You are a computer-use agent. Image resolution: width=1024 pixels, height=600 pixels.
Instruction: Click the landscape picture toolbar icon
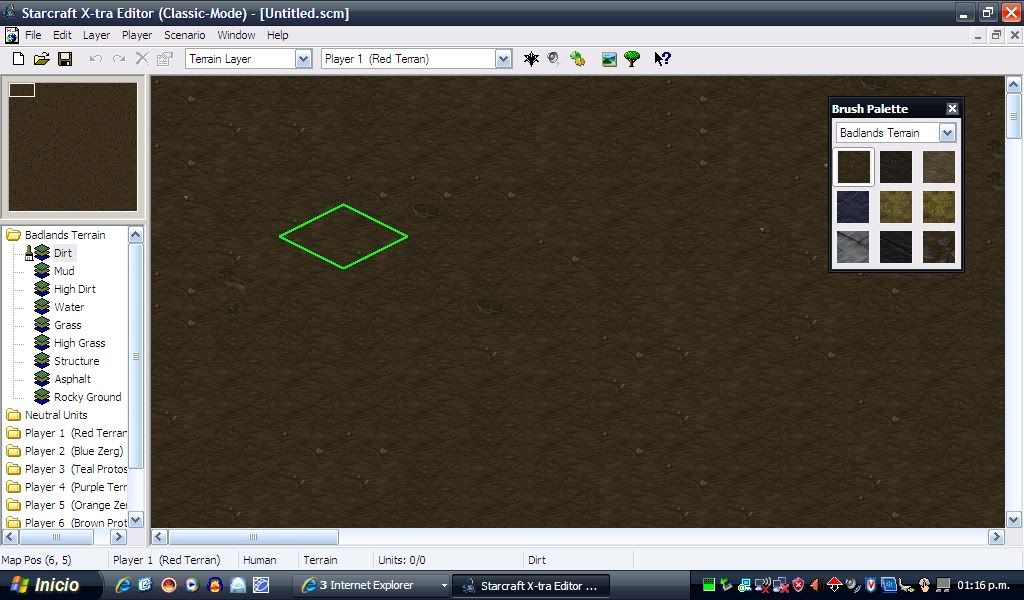click(609, 59)
